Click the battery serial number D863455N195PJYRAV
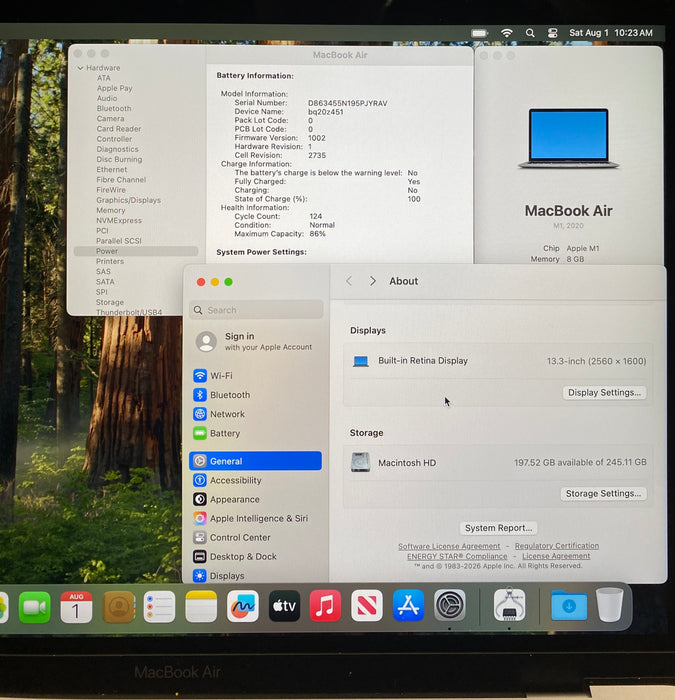The width and height of the screenshot is (675, 700). (x=348, y=103)
